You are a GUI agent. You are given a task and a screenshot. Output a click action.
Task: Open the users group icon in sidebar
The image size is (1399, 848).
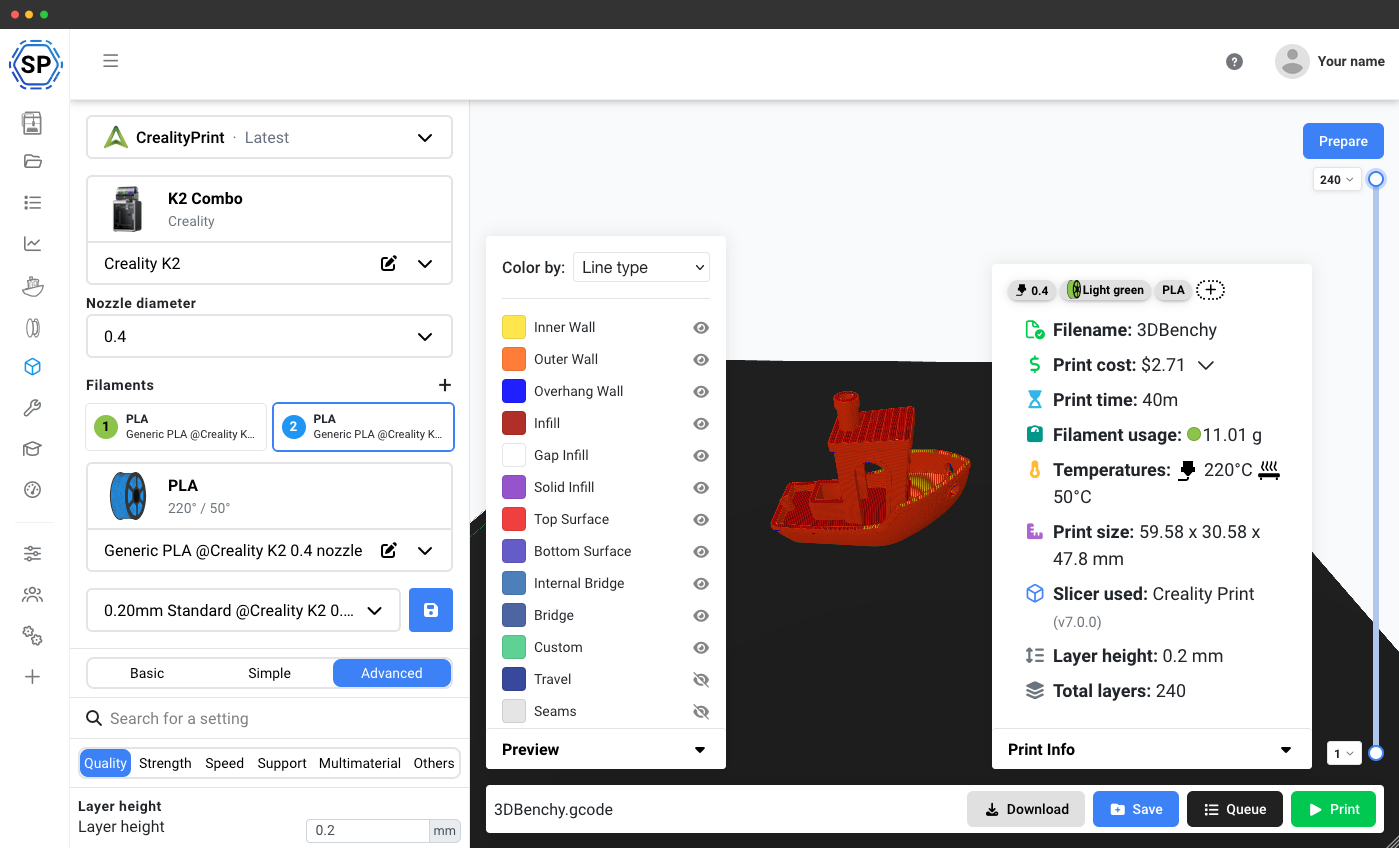click(32, 595)
